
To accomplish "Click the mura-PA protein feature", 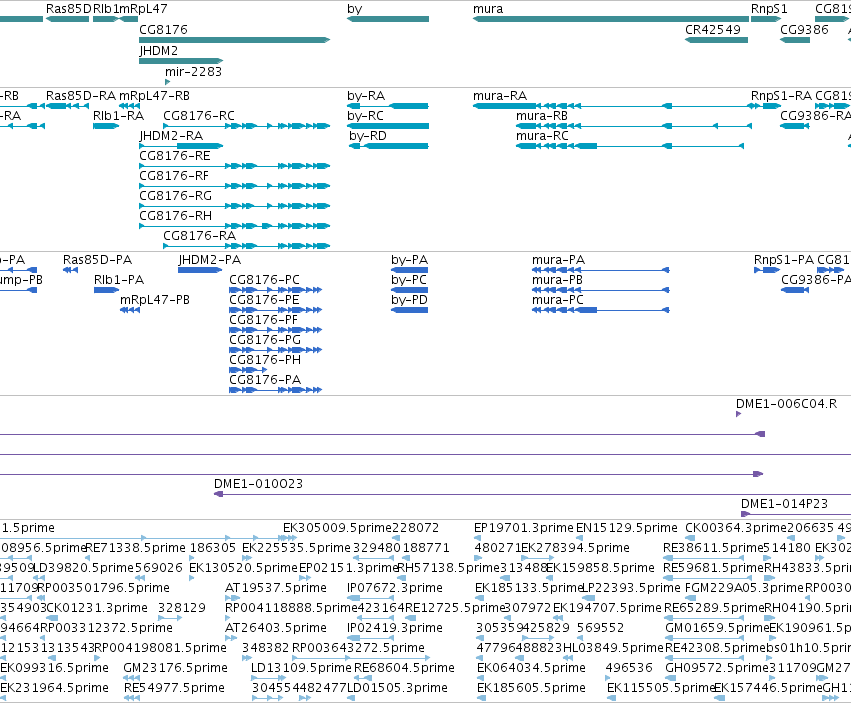I will click(601, 270).
